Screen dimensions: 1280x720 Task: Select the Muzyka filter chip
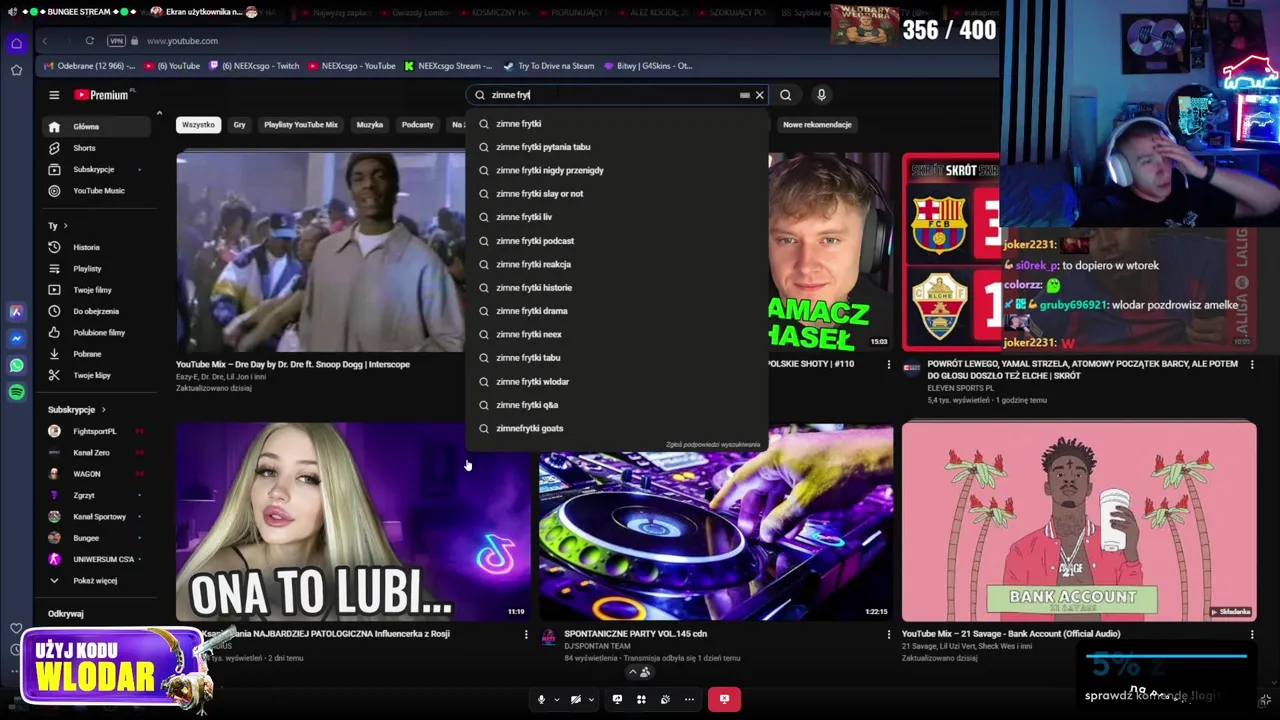(370, 125)
